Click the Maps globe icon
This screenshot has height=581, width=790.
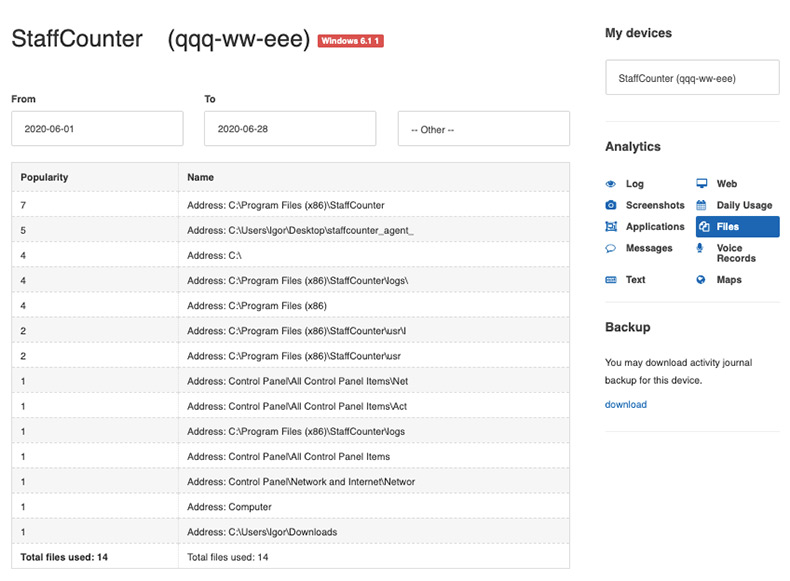click(x=701, y=280)
